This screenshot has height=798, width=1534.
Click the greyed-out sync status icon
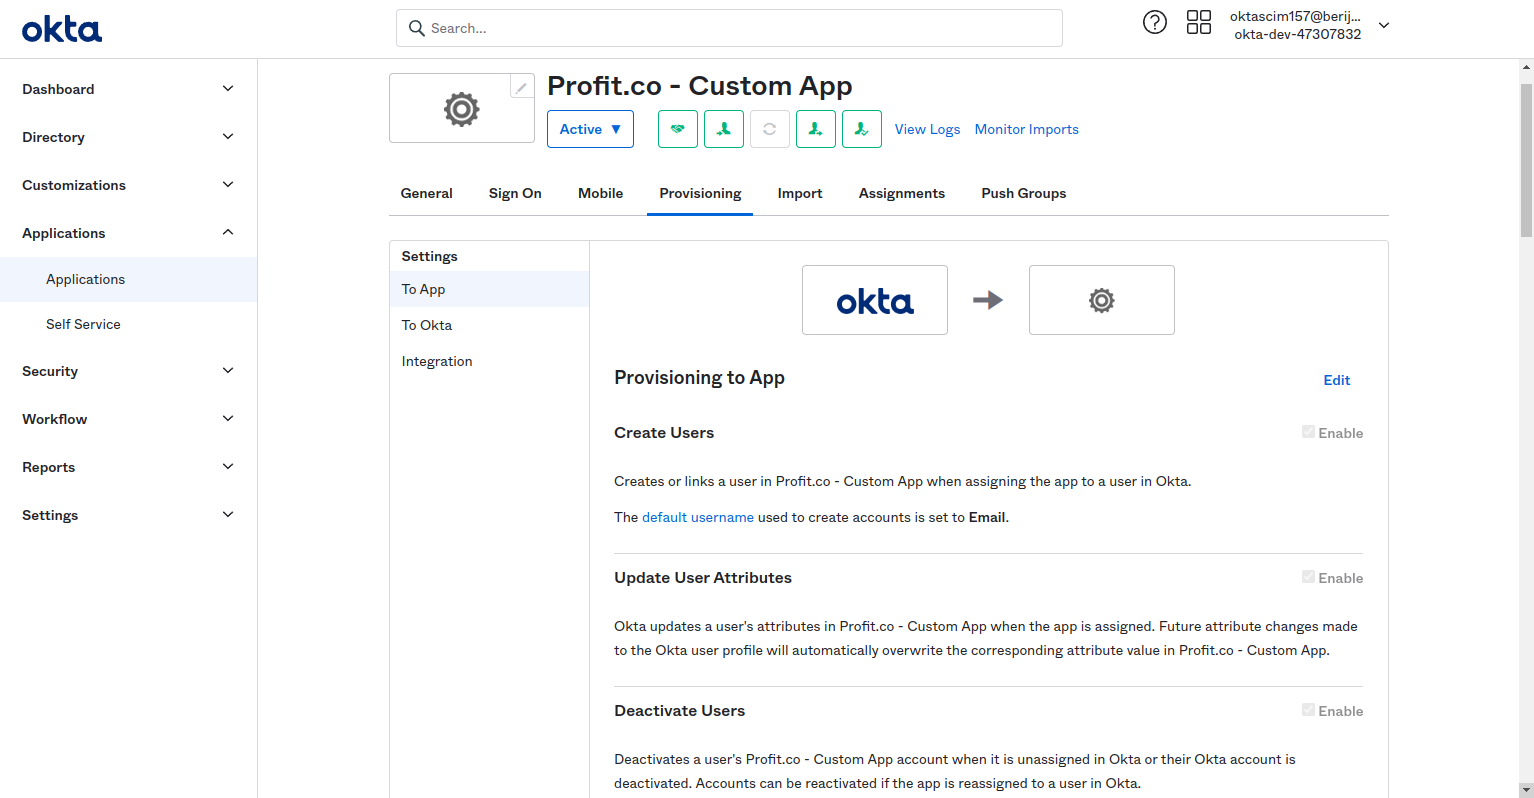point(770,129)
